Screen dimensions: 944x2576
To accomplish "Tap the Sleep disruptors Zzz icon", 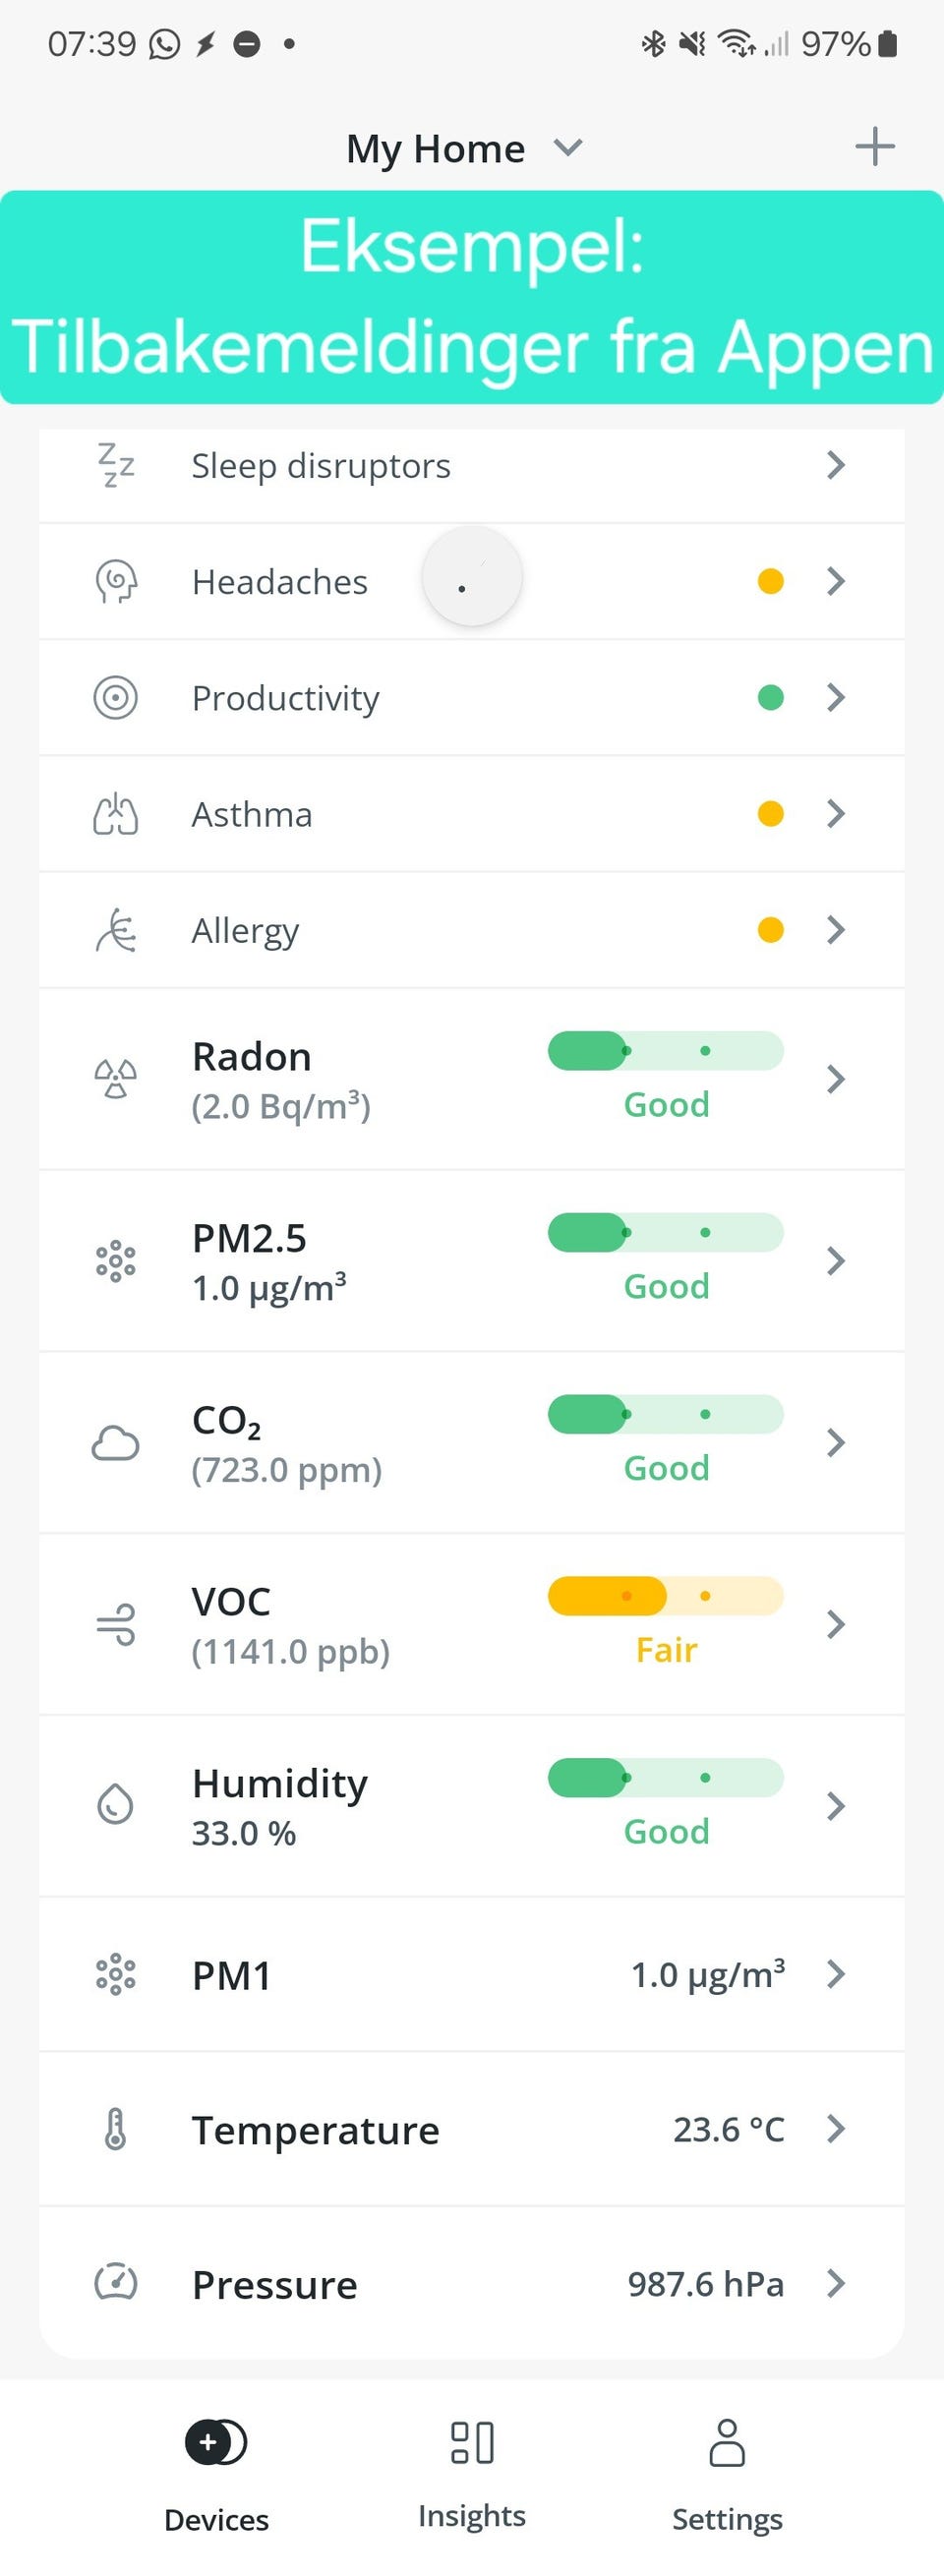I will [x=116, y=465].
